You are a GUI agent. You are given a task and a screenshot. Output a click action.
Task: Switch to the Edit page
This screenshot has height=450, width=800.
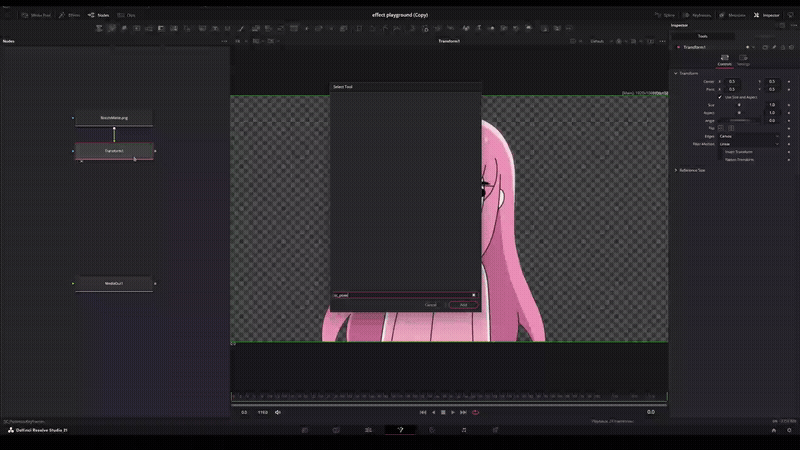368,430
